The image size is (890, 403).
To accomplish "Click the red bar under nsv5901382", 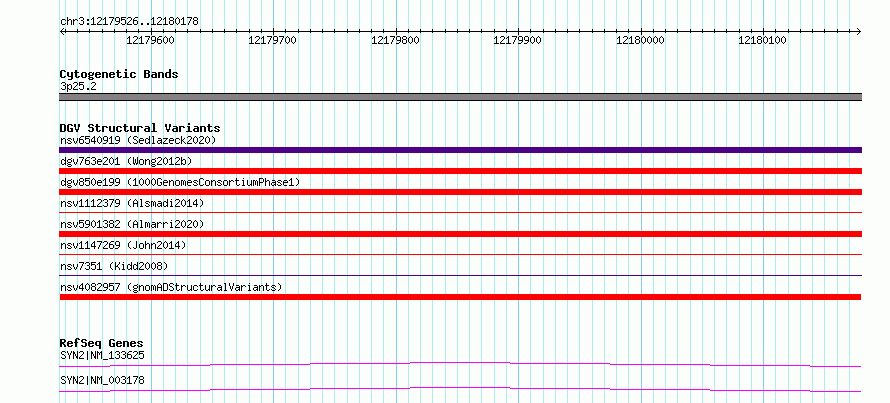I will [x=461, y=234].
